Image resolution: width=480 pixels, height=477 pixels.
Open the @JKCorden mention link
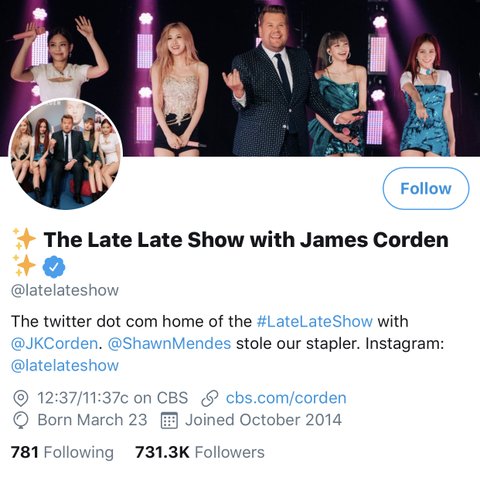pos(54,343)
